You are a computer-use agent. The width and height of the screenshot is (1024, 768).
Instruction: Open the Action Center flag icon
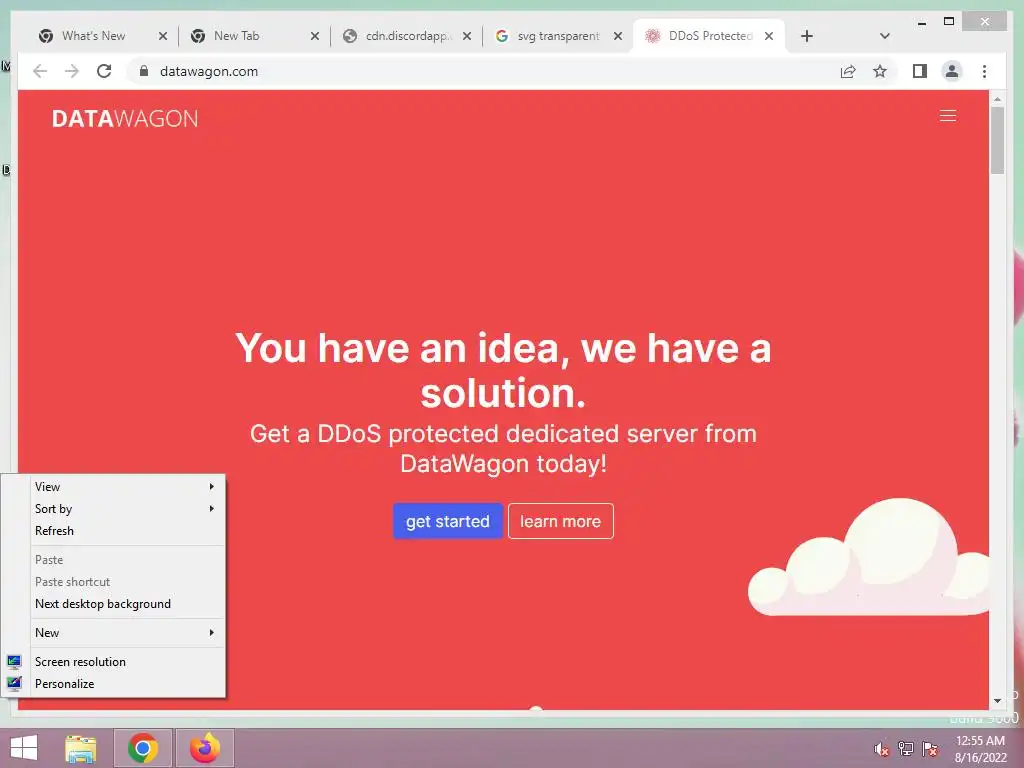[930, 749]
